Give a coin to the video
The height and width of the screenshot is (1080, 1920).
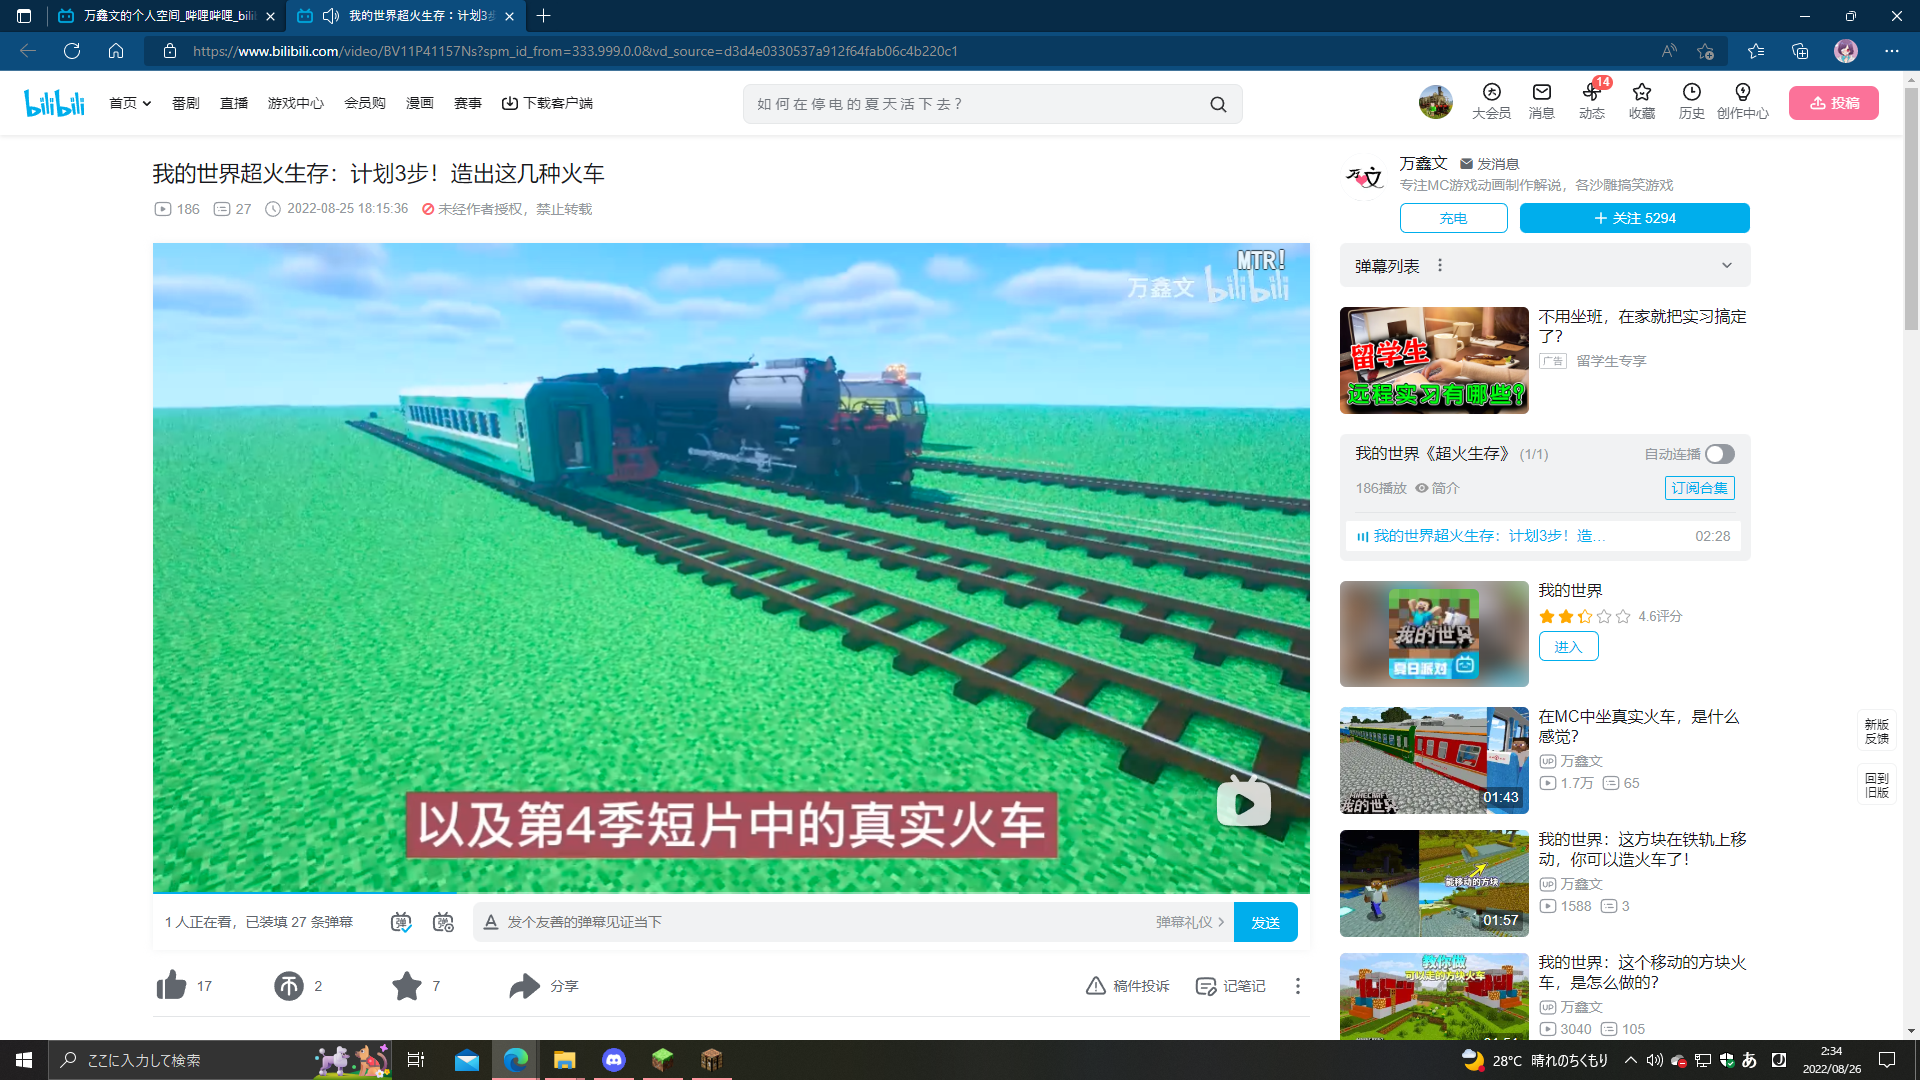288,986
